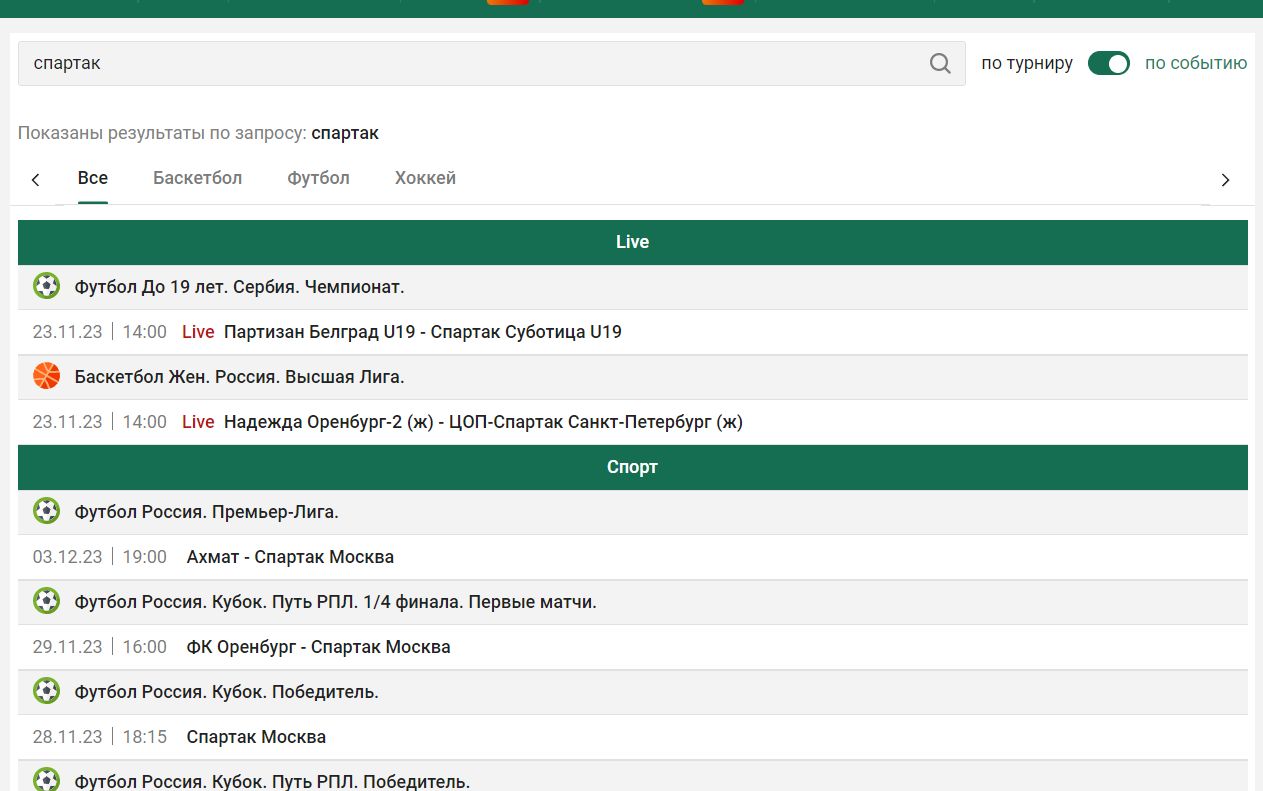Click football icon beside Россия. Премьер-Лига
This screenshot has height=791, width=1263.
(47, 511)
